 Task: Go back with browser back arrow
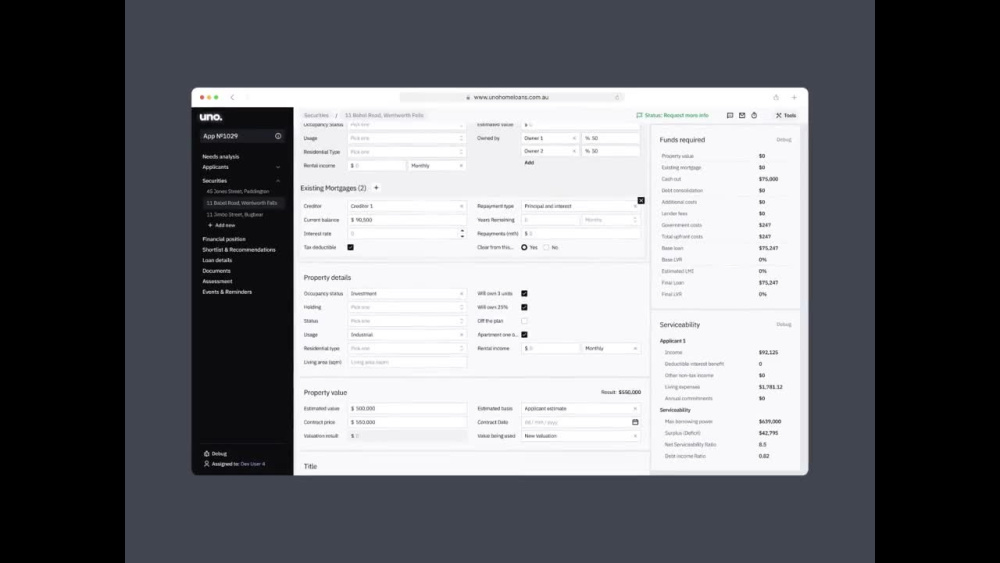point(232,98)
